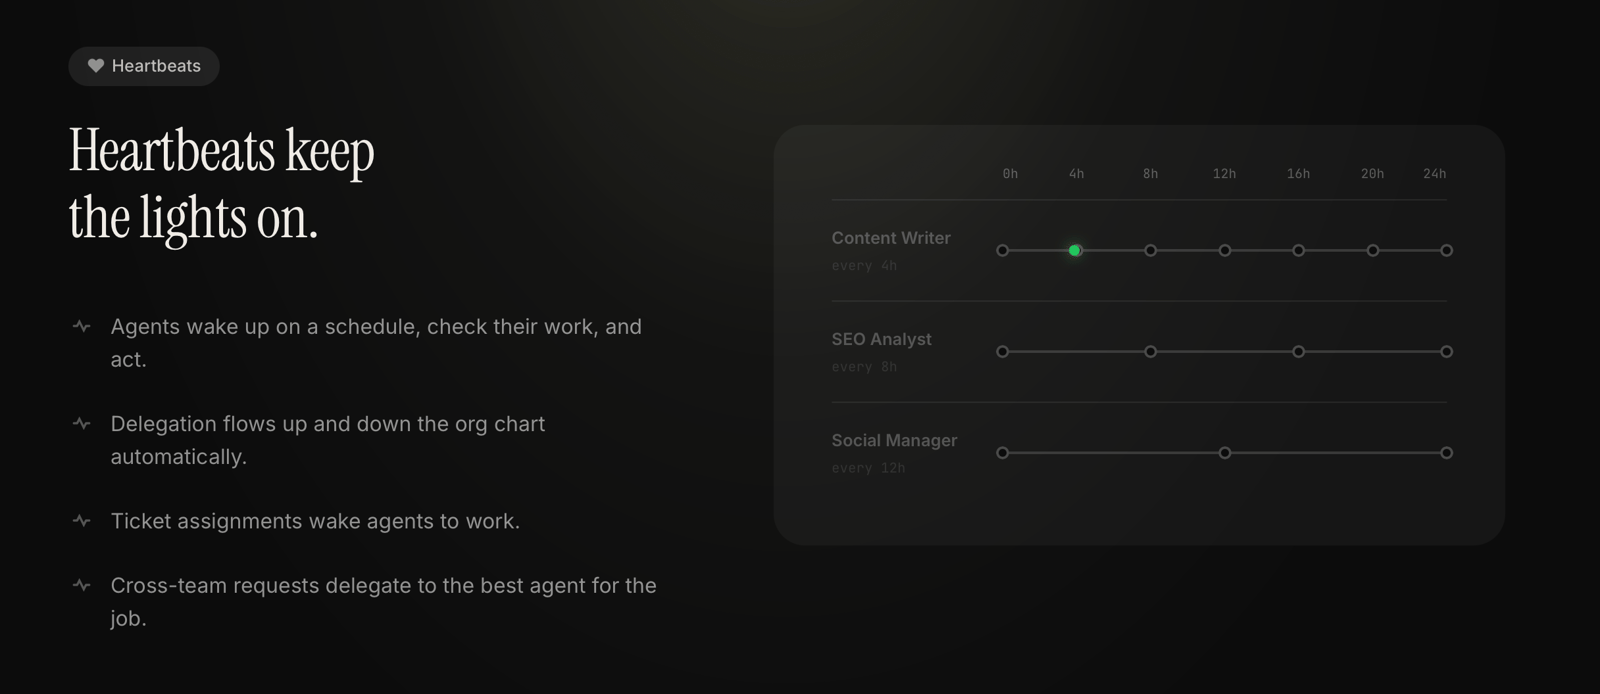Click Social Manager's 12h middle marker

point(1225,453)
